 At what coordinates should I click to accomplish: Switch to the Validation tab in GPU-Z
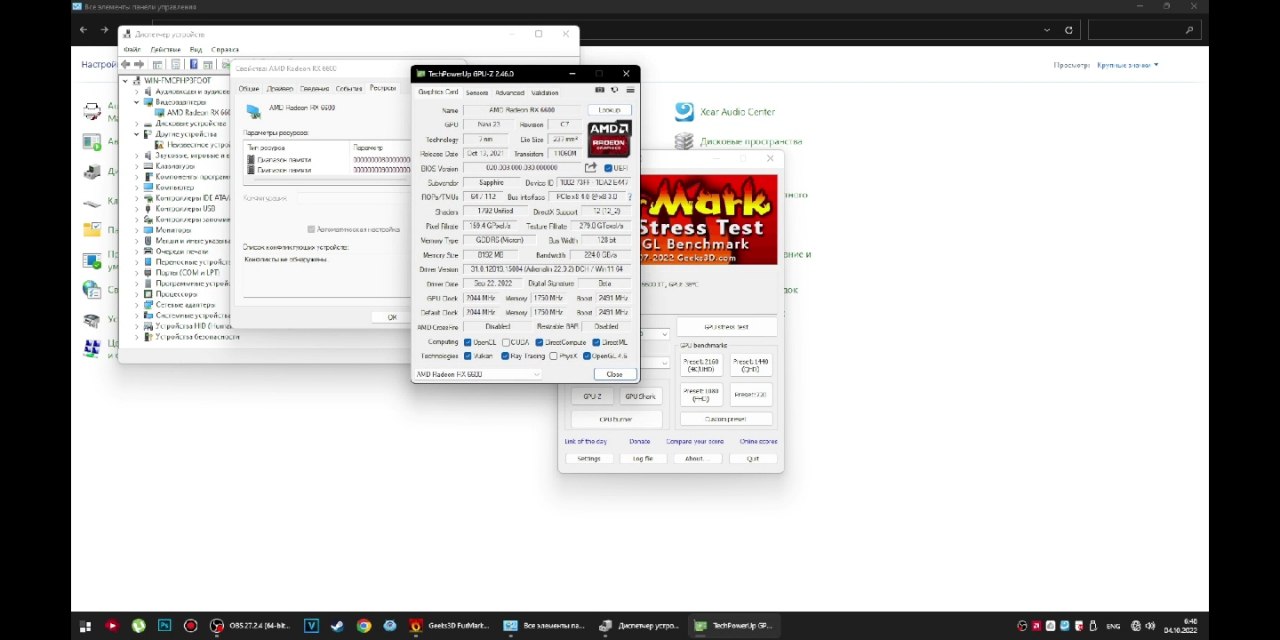545,92
